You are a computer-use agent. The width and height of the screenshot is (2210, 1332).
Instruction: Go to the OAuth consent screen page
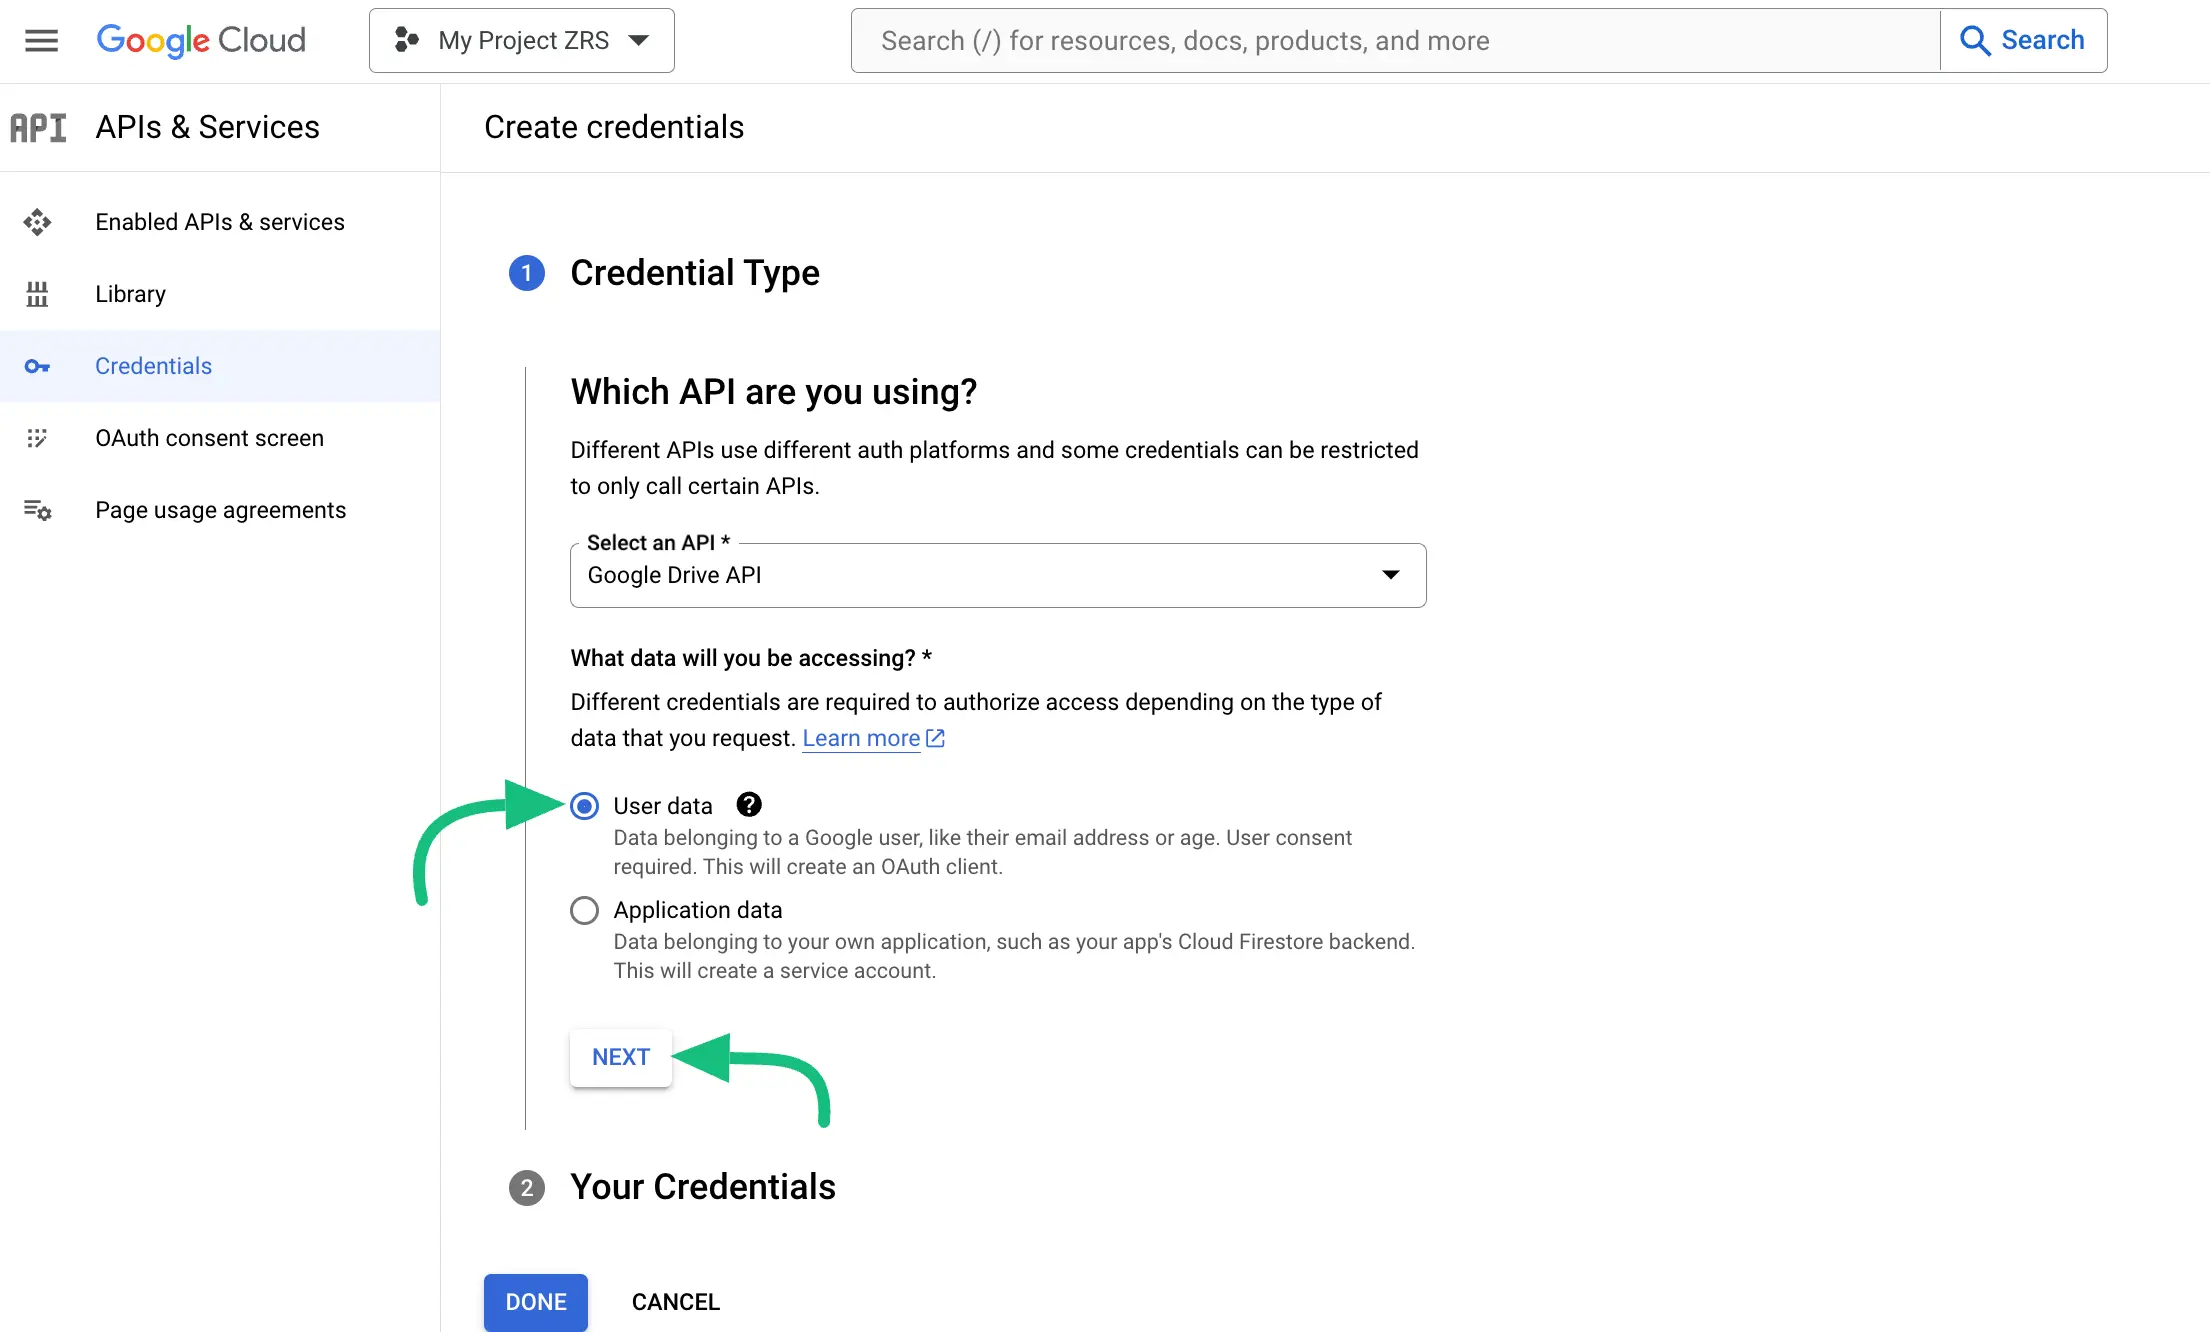point(209,438)
